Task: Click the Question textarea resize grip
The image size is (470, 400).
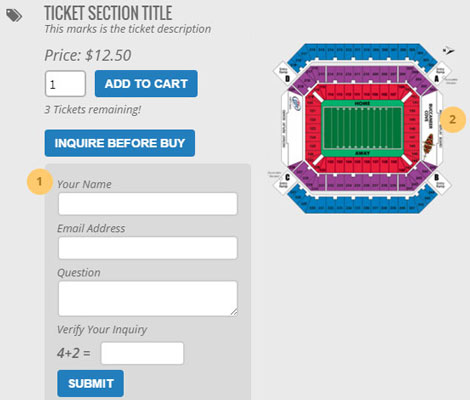Action: [x=234, y=312]
